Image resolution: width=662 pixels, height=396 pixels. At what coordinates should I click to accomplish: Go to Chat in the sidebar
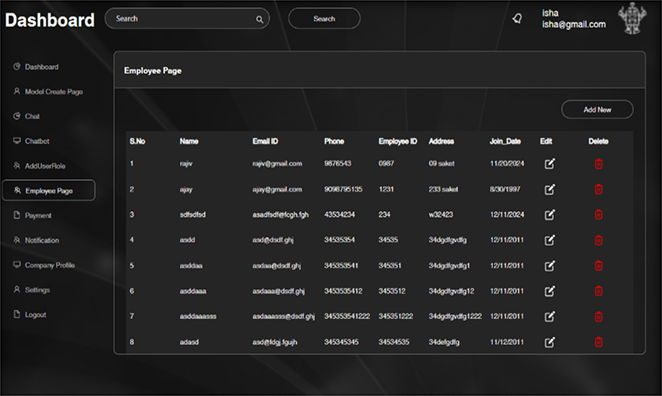(26, 116)
